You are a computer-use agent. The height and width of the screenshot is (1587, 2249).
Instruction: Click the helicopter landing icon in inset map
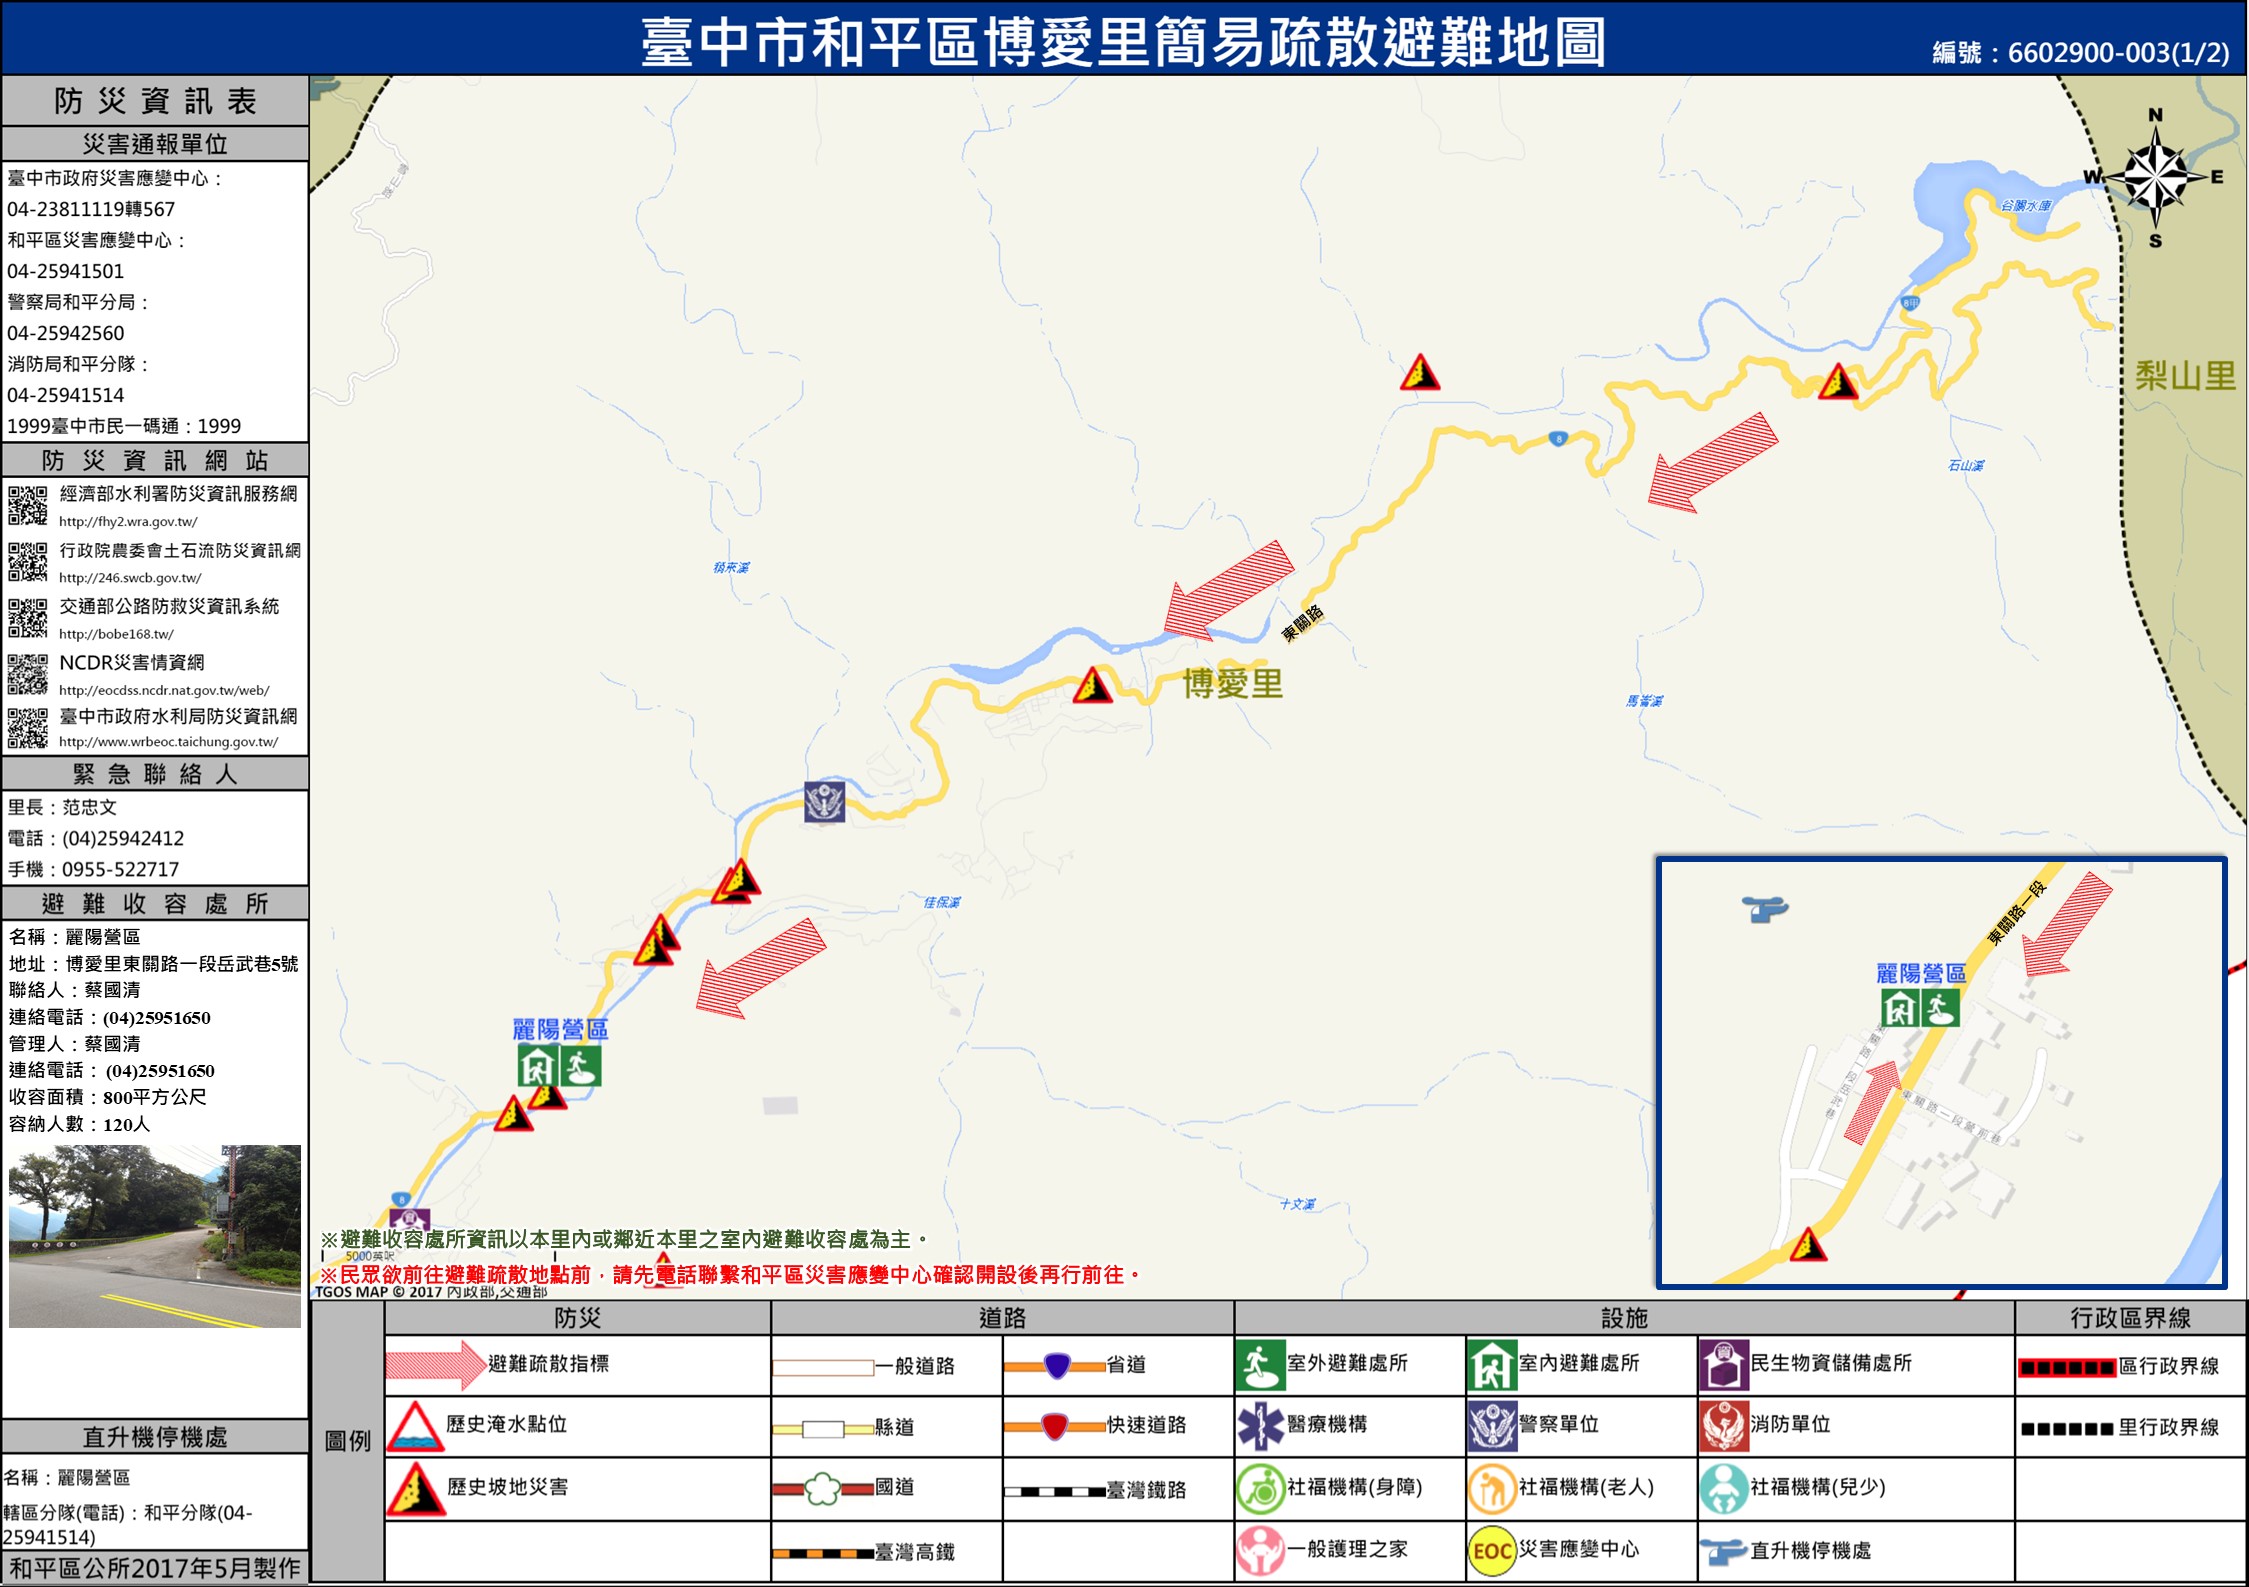click(x=1764, y=909)
